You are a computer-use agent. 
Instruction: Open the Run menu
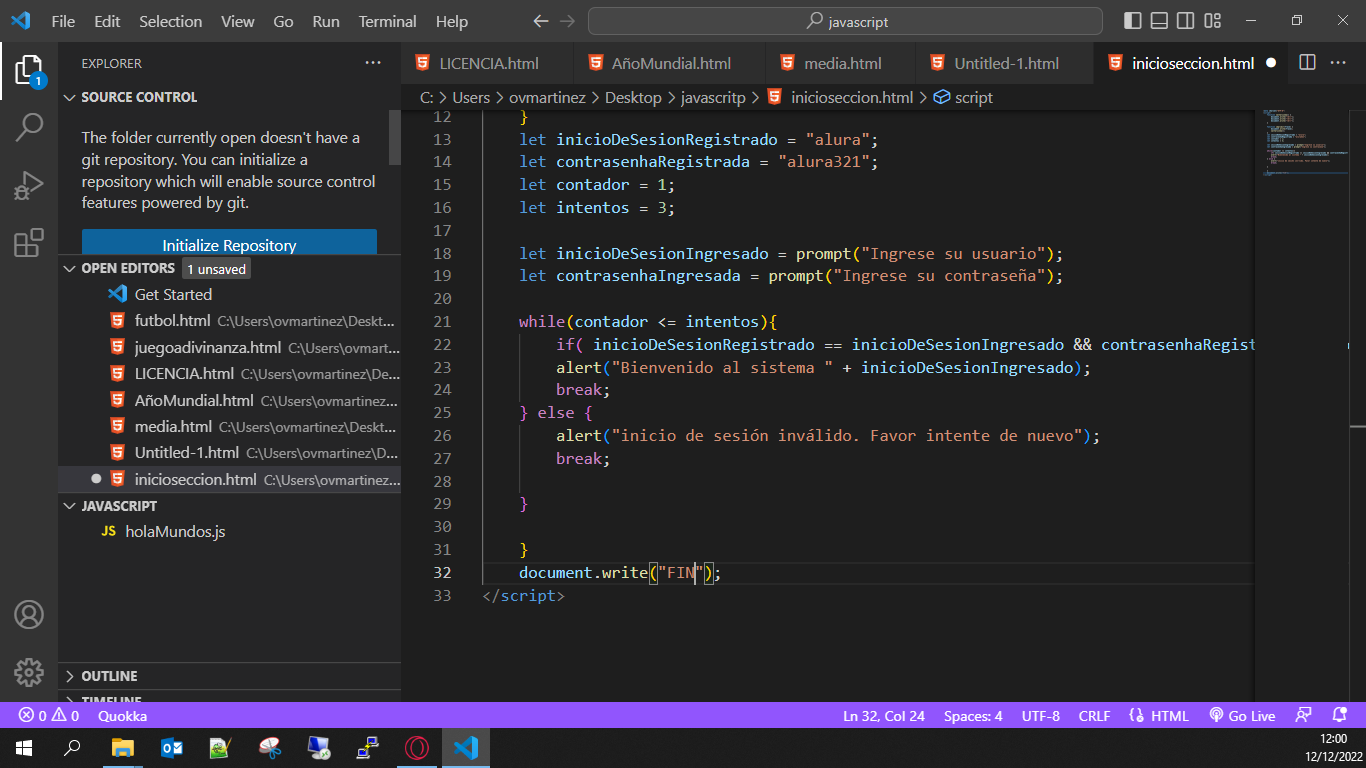[x=326, y=21]
